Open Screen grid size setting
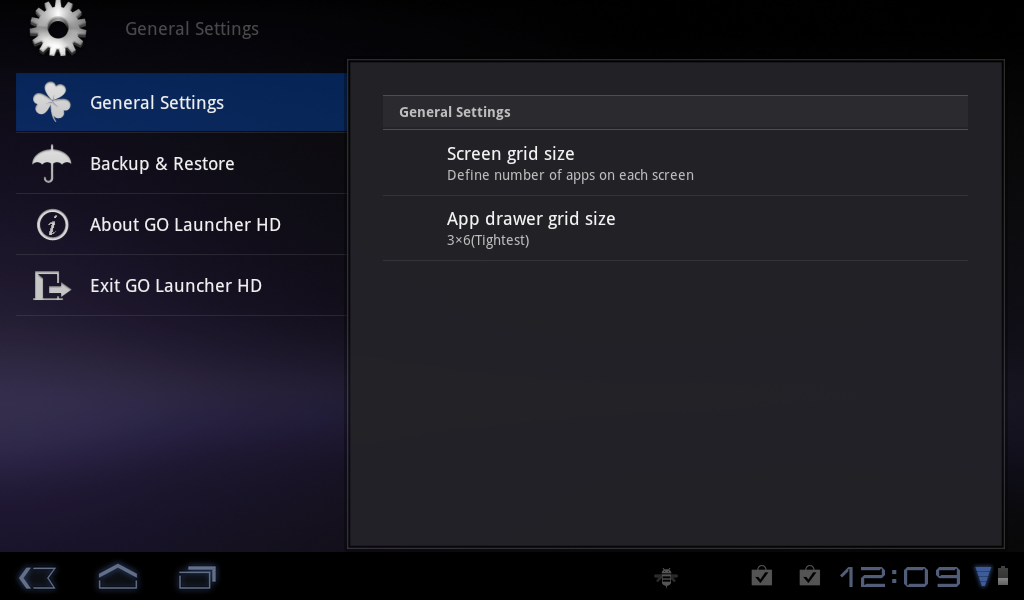Screen dimensions: 1024x600 point(675,163)
